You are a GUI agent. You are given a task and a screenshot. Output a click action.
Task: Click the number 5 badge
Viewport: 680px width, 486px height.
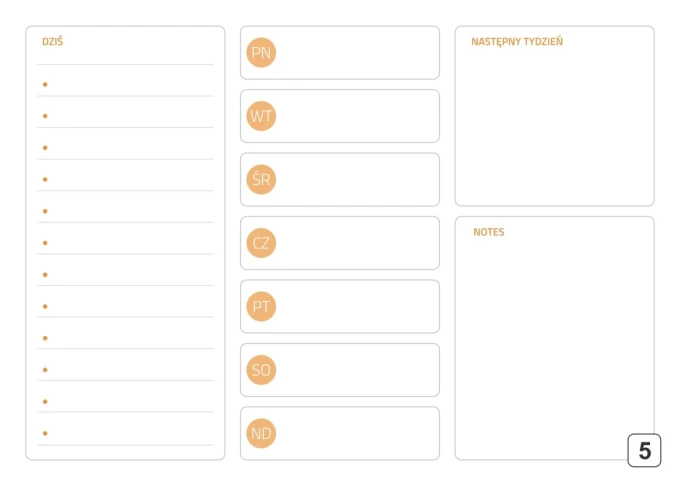click(644, 450)
